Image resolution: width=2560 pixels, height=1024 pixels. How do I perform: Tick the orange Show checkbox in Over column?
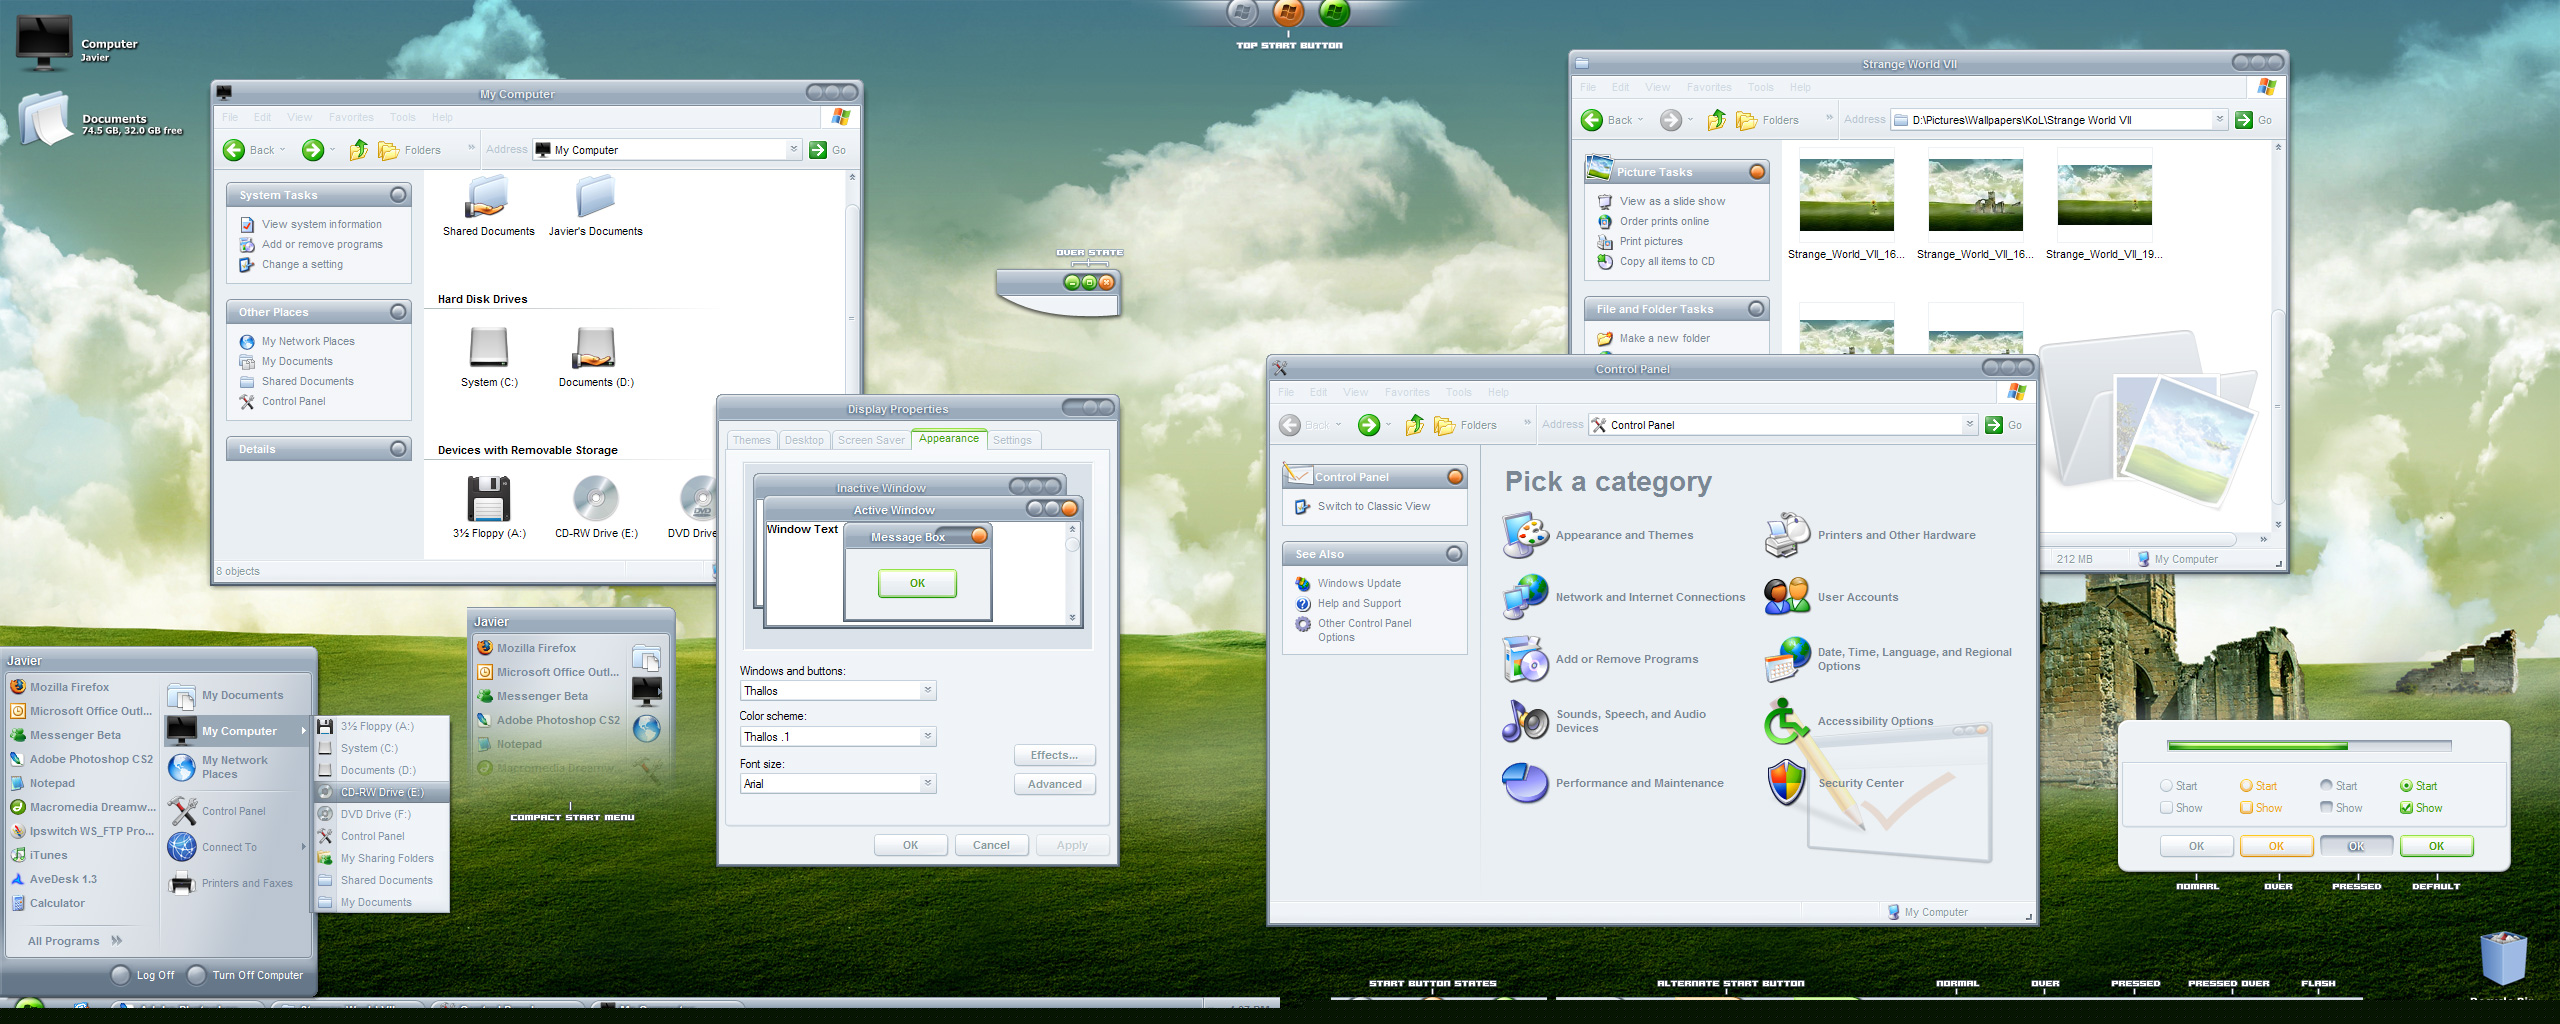tap(2246, 808)
